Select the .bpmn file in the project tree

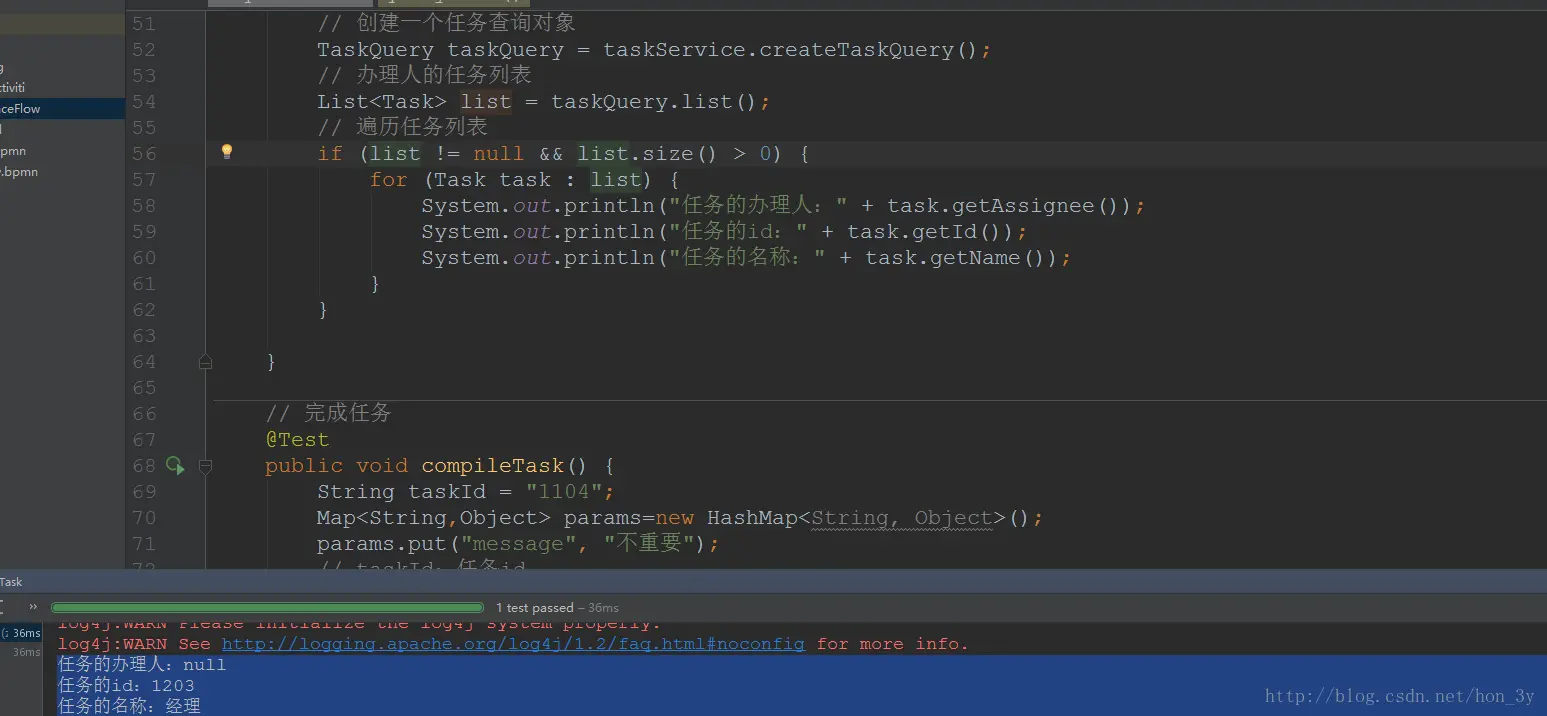pyautogui.click(x=20, y=172)
